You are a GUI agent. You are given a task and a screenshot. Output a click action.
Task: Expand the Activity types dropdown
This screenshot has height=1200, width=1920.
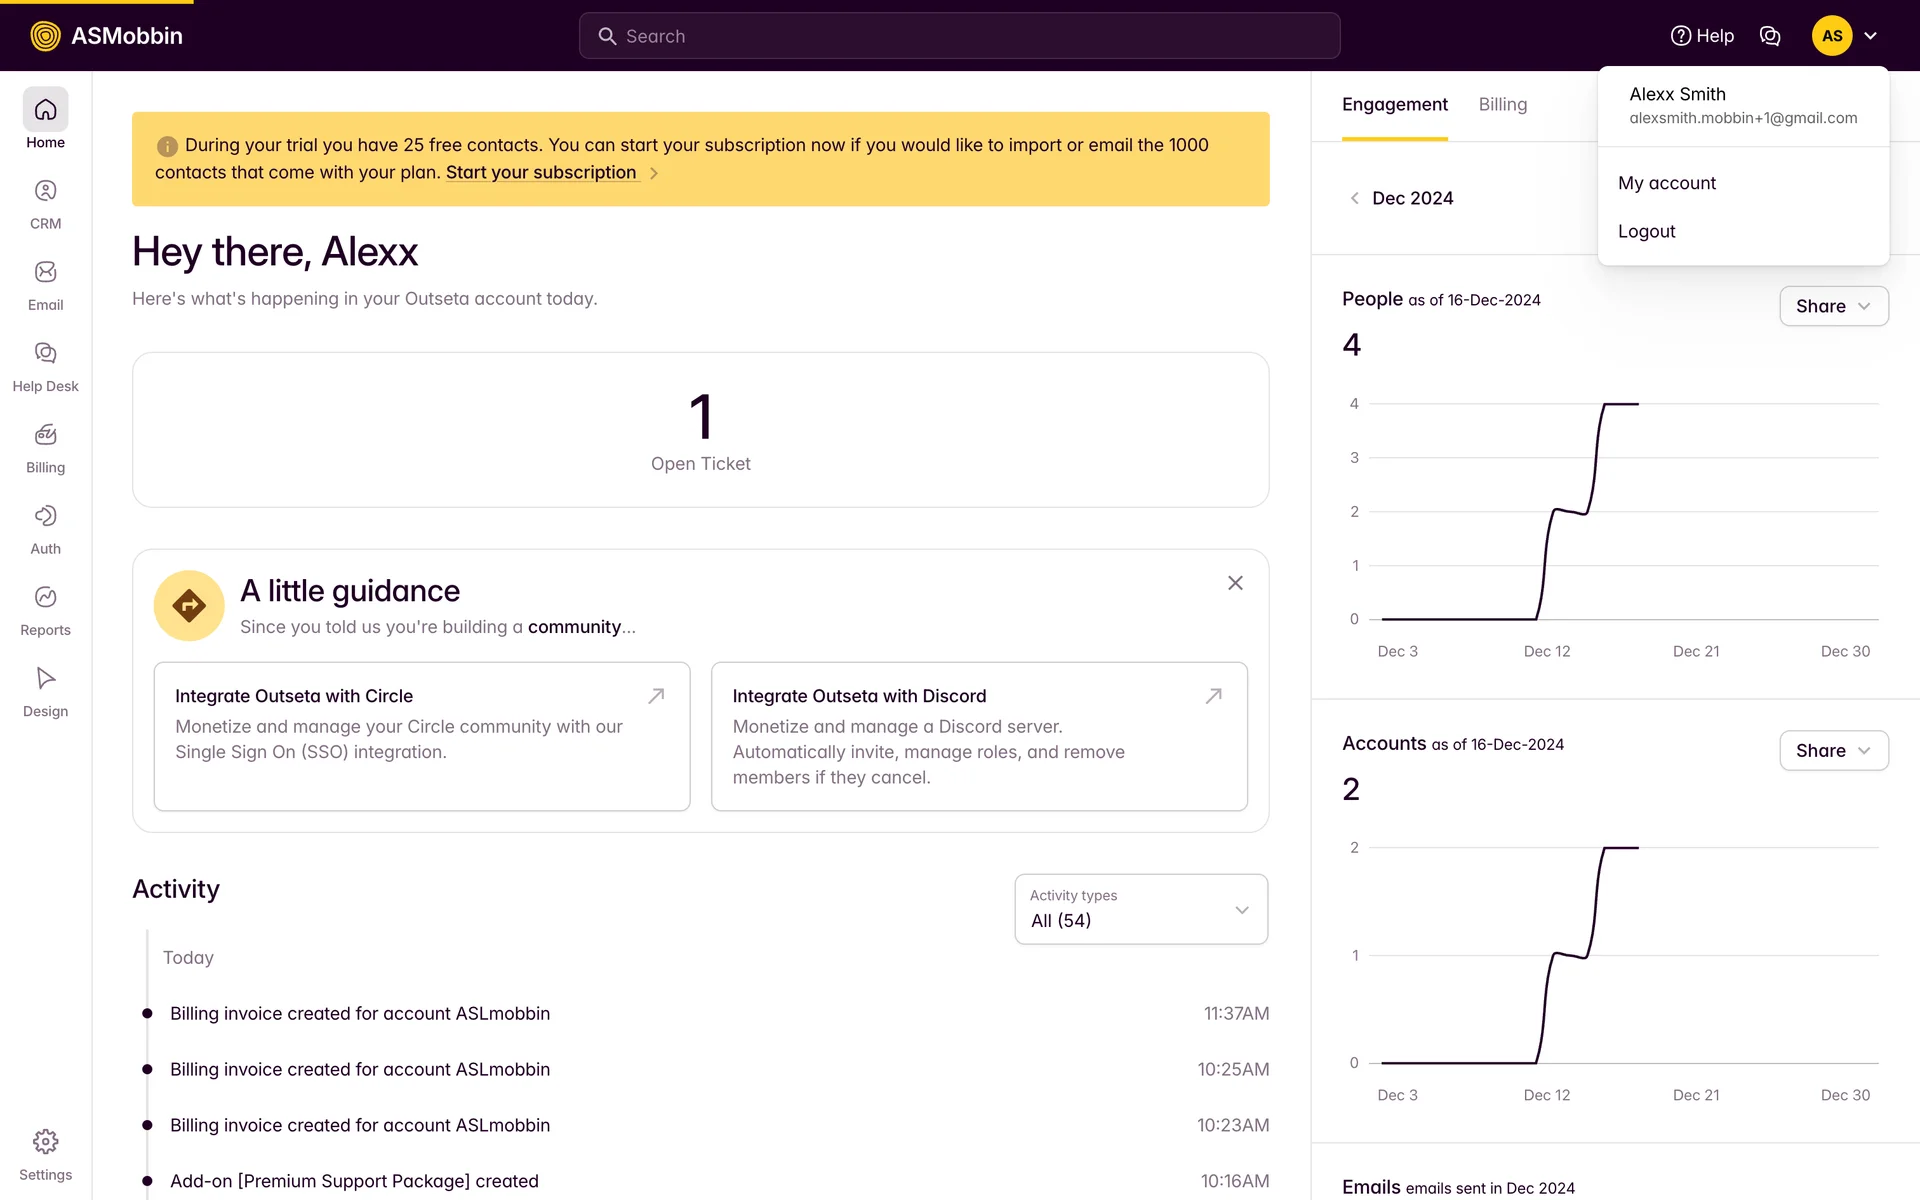(1141, 909)
